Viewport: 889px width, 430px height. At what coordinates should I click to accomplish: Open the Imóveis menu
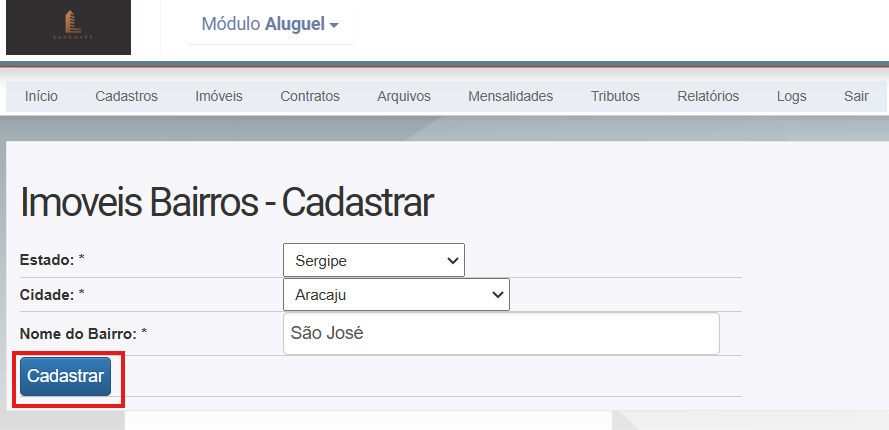(219, 96)
